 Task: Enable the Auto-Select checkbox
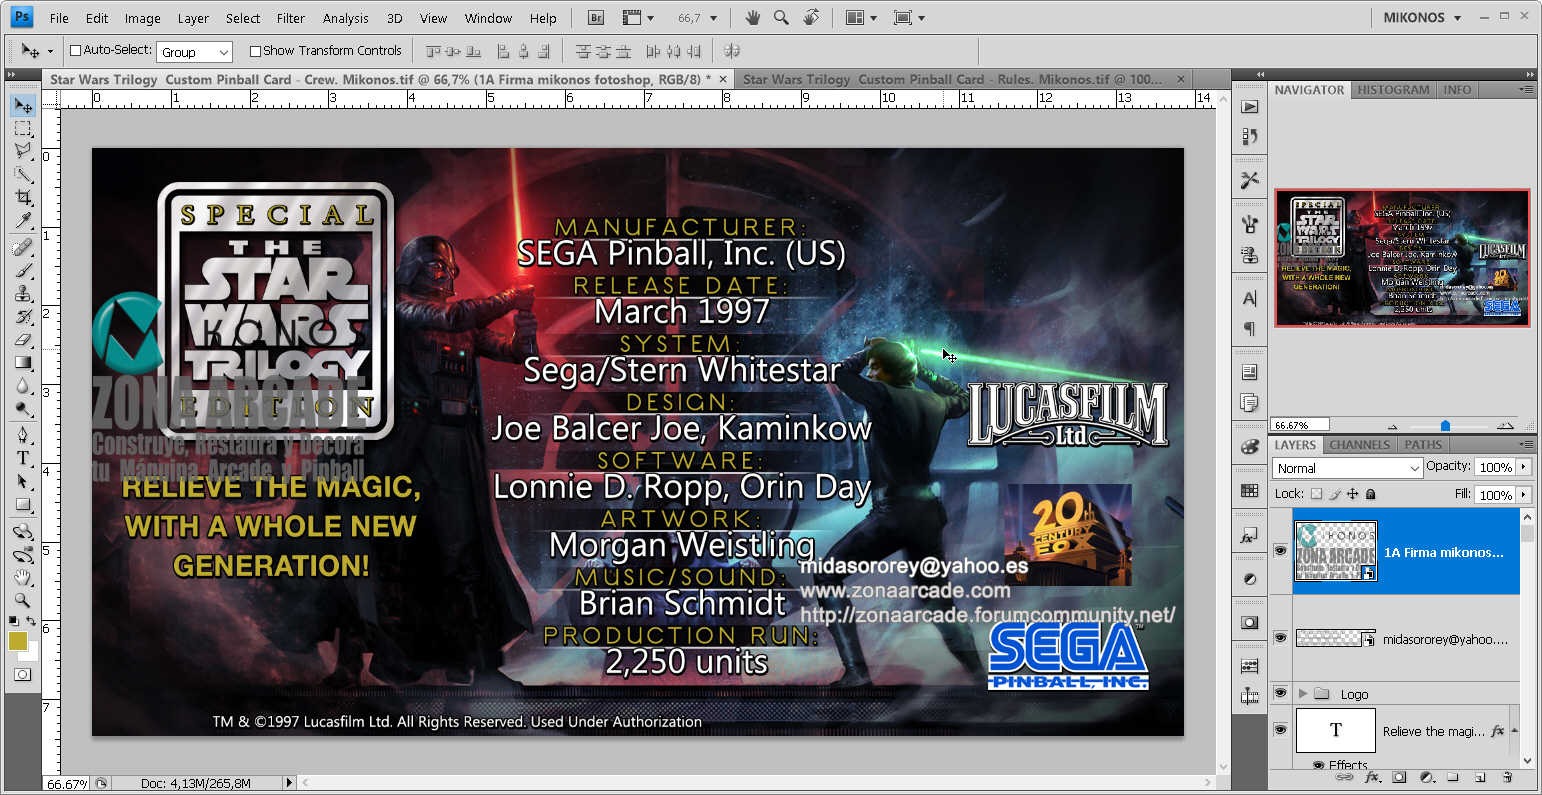point(76,51)
